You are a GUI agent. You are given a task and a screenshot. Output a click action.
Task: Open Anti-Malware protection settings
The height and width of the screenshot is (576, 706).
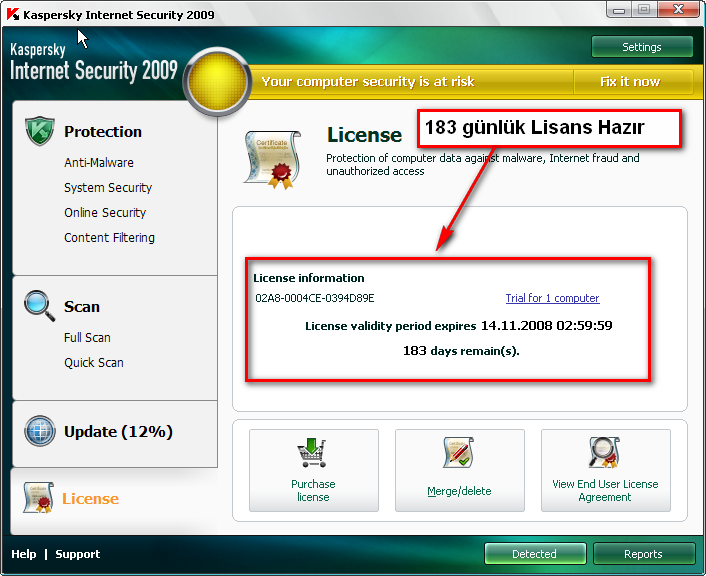click(x=99, y=163)
